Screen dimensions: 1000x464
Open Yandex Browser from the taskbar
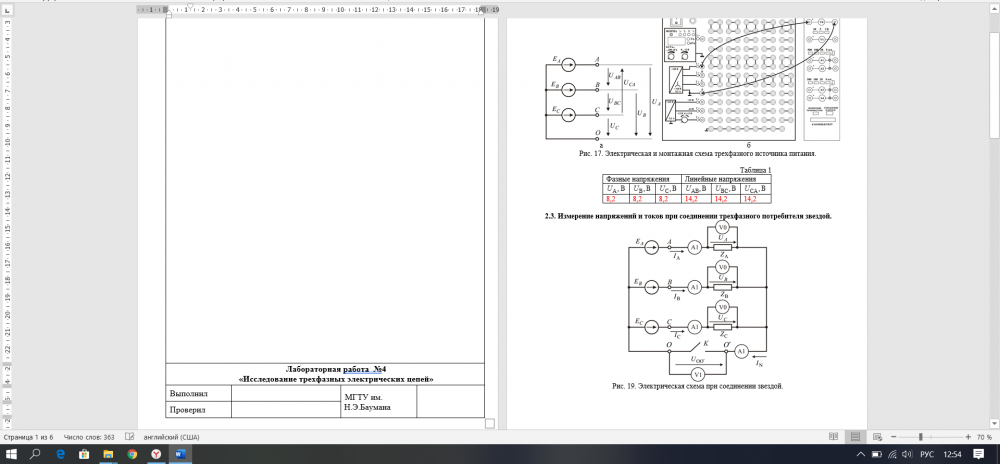(156, 454)
